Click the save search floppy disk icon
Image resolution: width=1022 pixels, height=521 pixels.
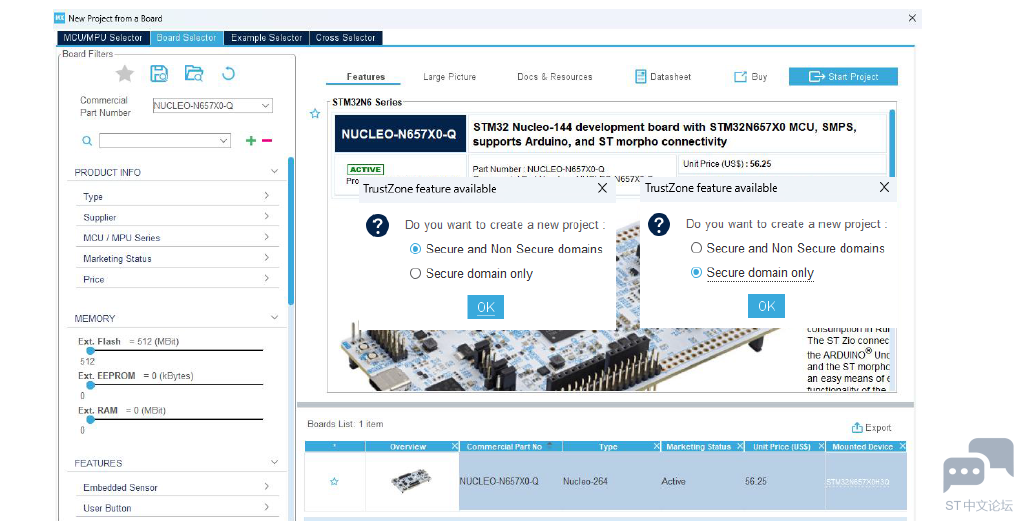159,73
